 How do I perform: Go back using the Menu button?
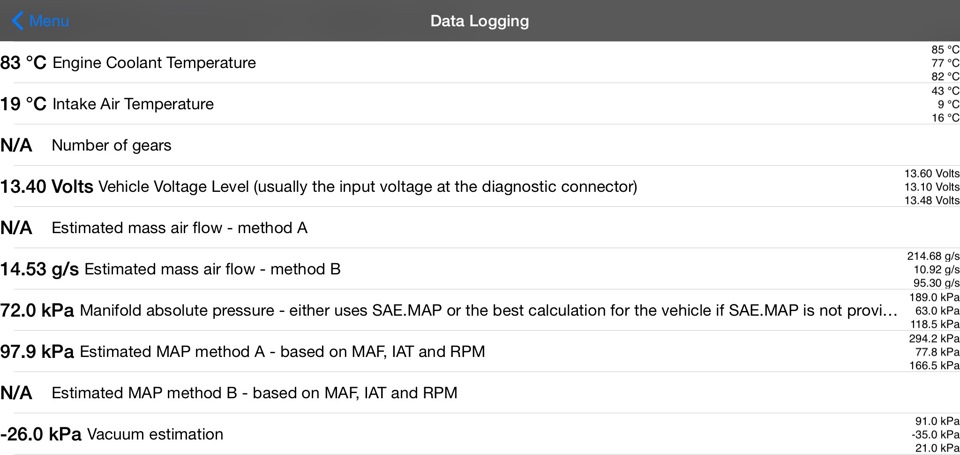point(49,21)
